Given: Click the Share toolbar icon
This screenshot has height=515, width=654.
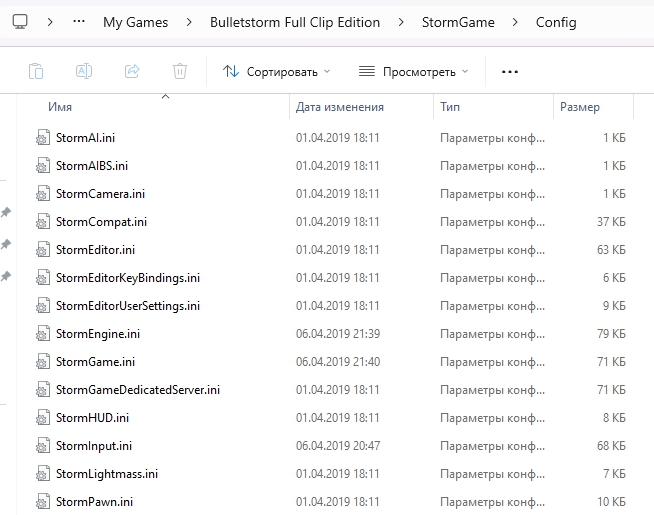Looking at the screenshot, I should click(x=132, y=71).
